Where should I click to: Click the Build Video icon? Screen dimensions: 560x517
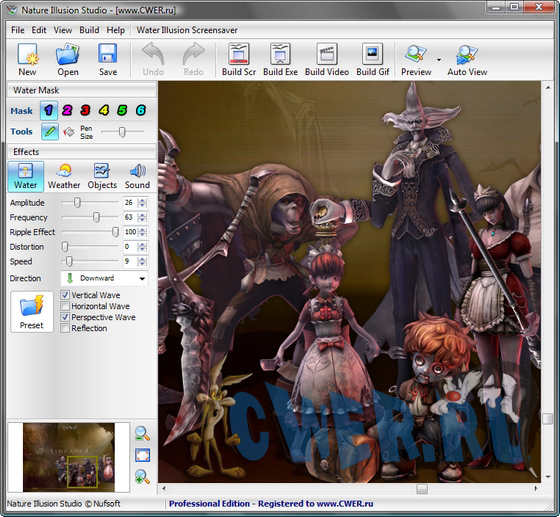tap(327, 60)
